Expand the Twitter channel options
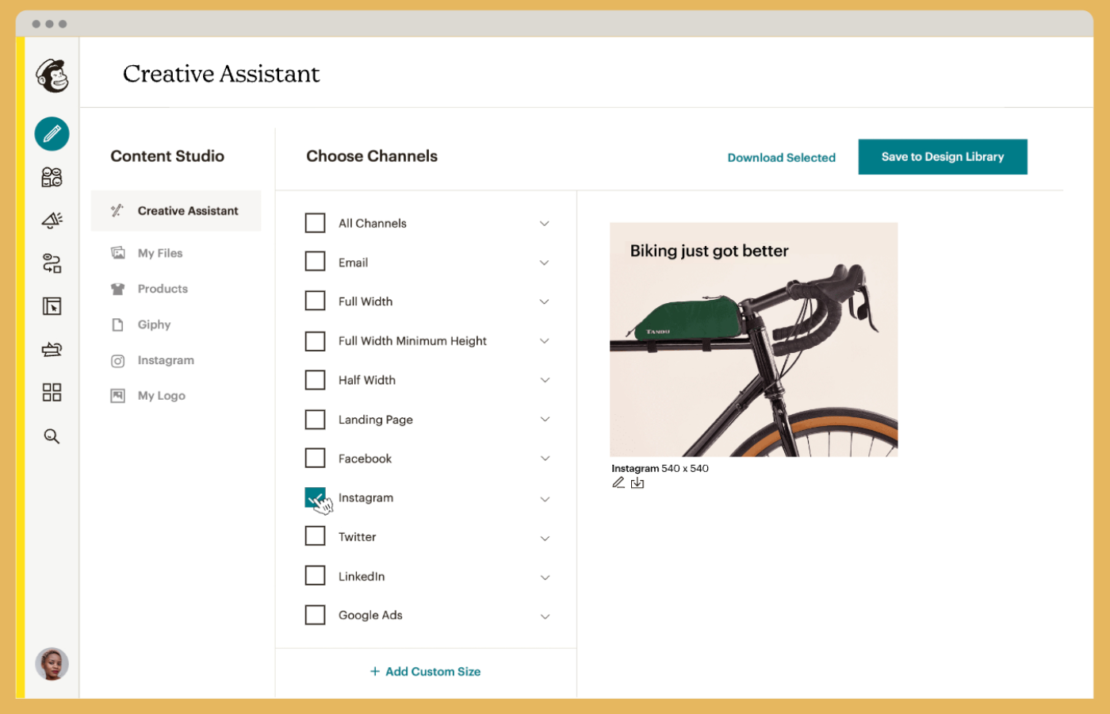The image size is (1110, 714). pos(545,537)
